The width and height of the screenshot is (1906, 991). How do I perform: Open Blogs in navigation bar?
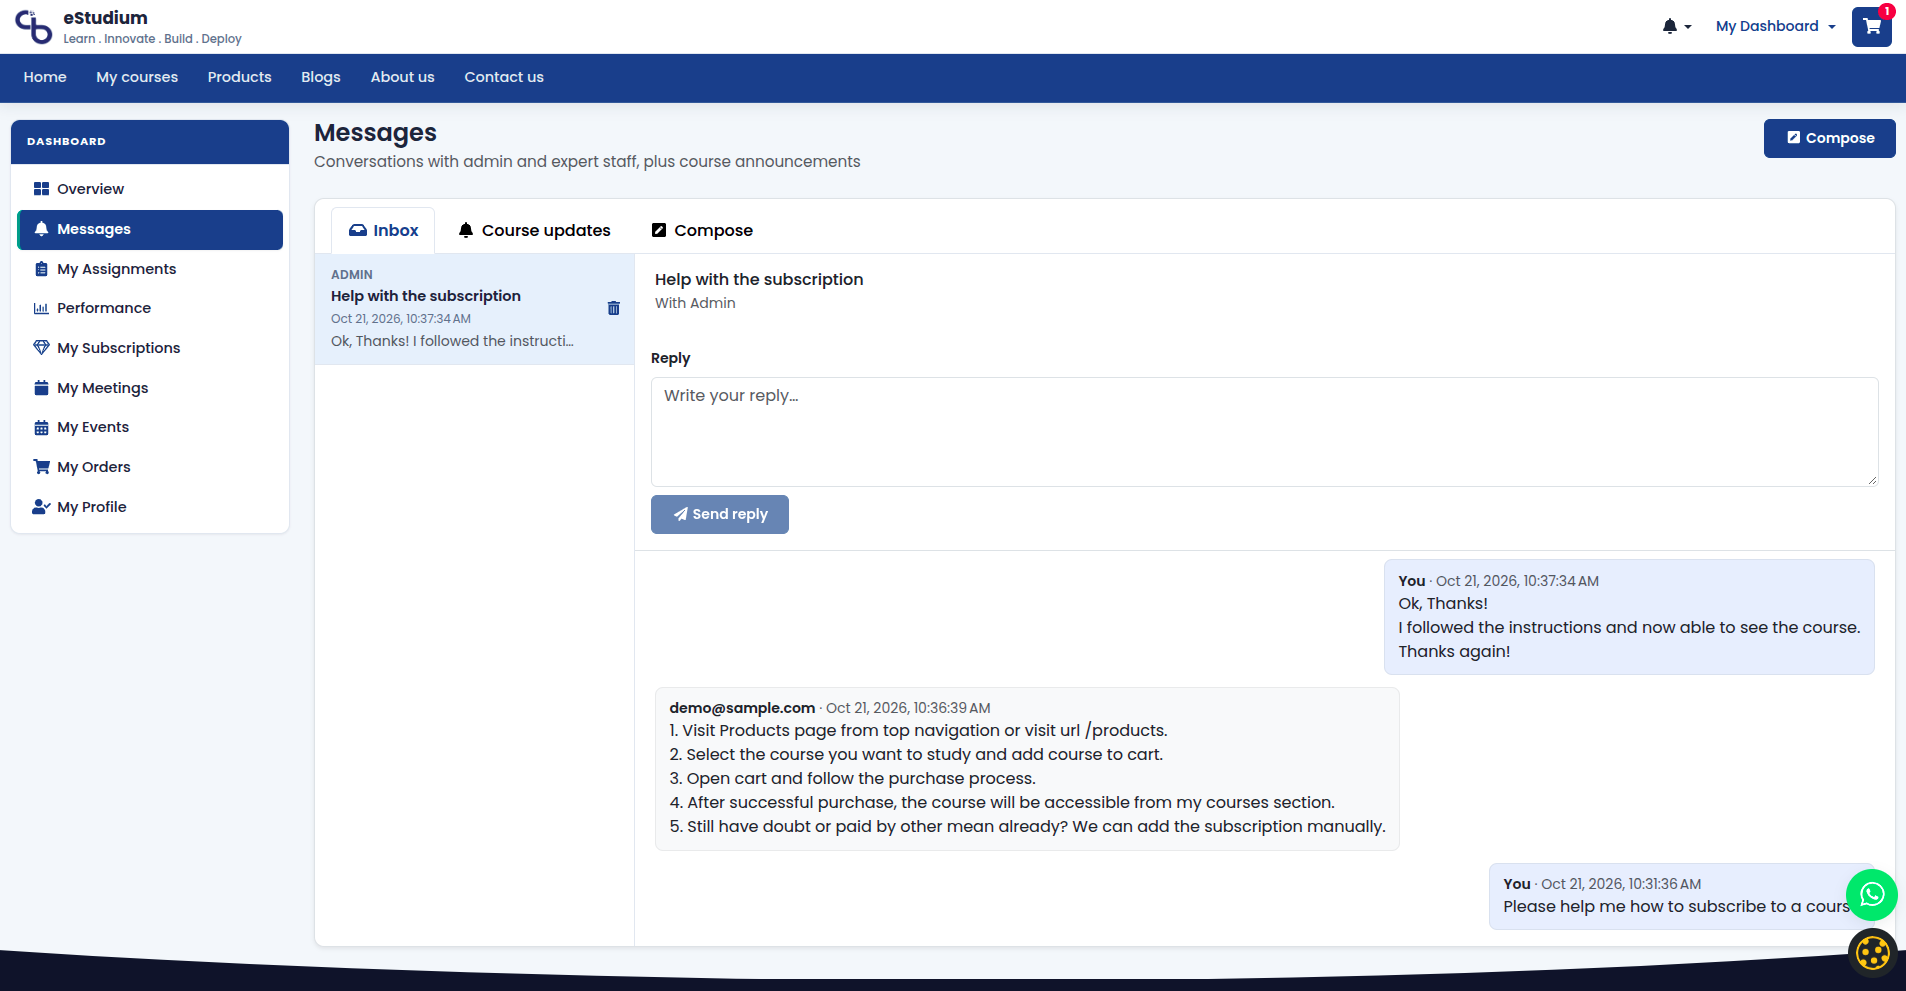321,77
